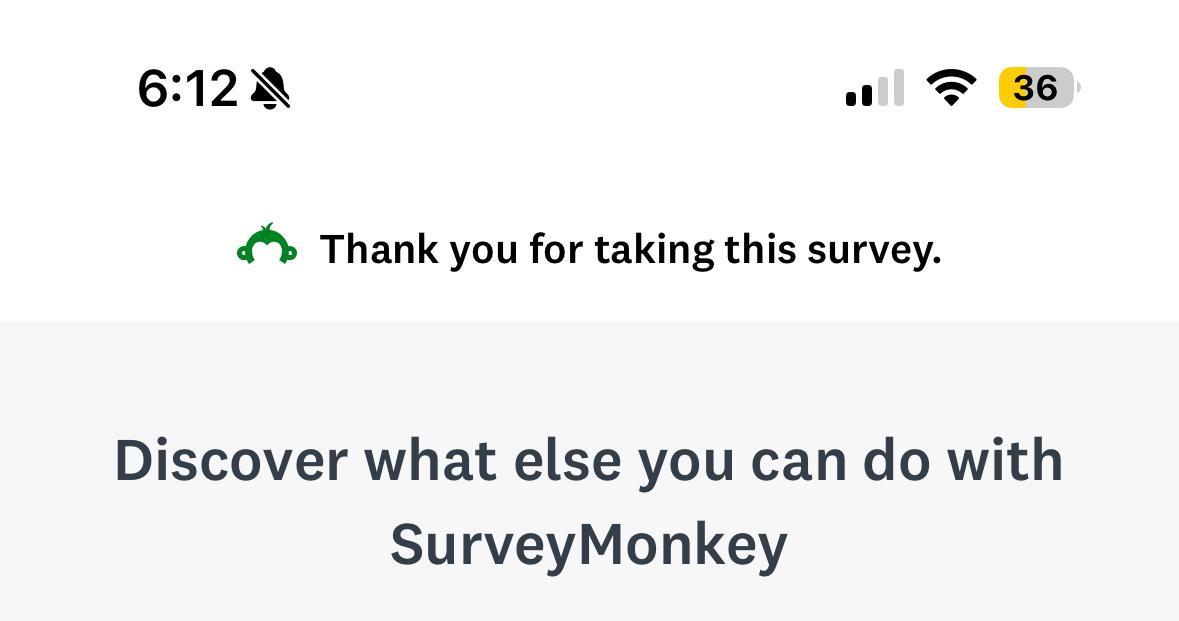This screenshot has width=1179, height=621.
Task: Tap the word "else" in the heading
Action: coord(567,461)
